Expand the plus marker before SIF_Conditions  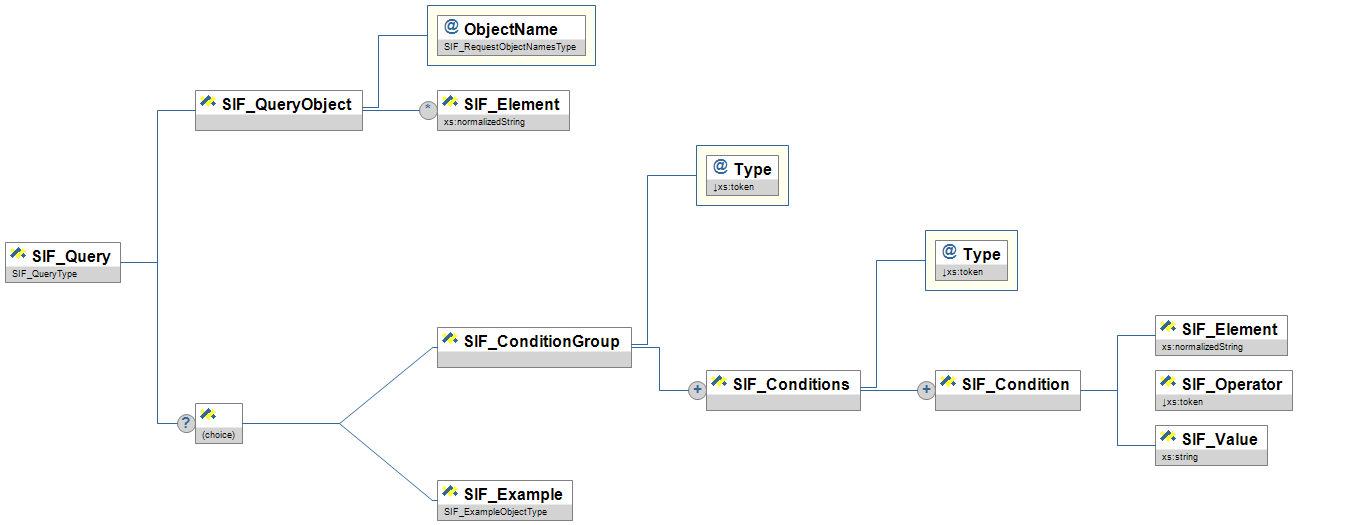point(697,391)
